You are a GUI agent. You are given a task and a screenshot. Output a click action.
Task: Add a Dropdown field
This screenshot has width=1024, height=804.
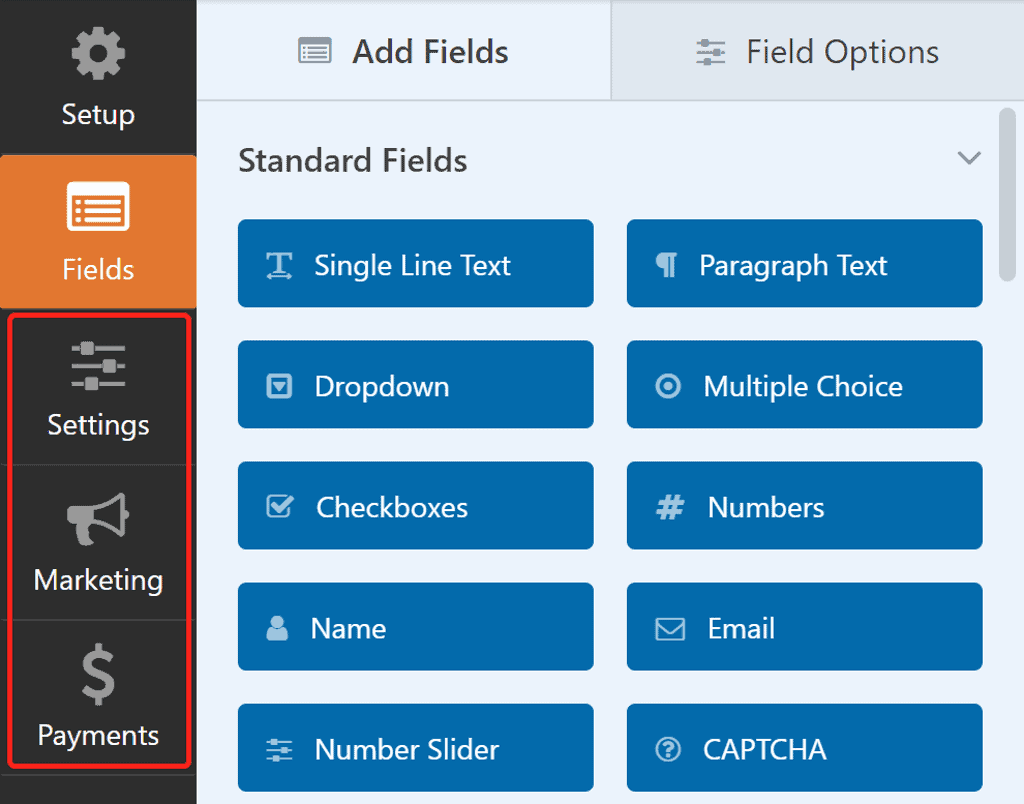415,386
